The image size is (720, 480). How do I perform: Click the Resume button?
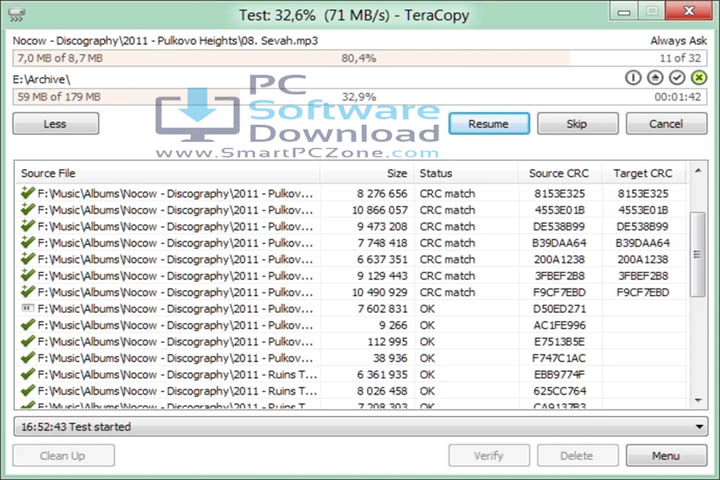coord(489,124)
